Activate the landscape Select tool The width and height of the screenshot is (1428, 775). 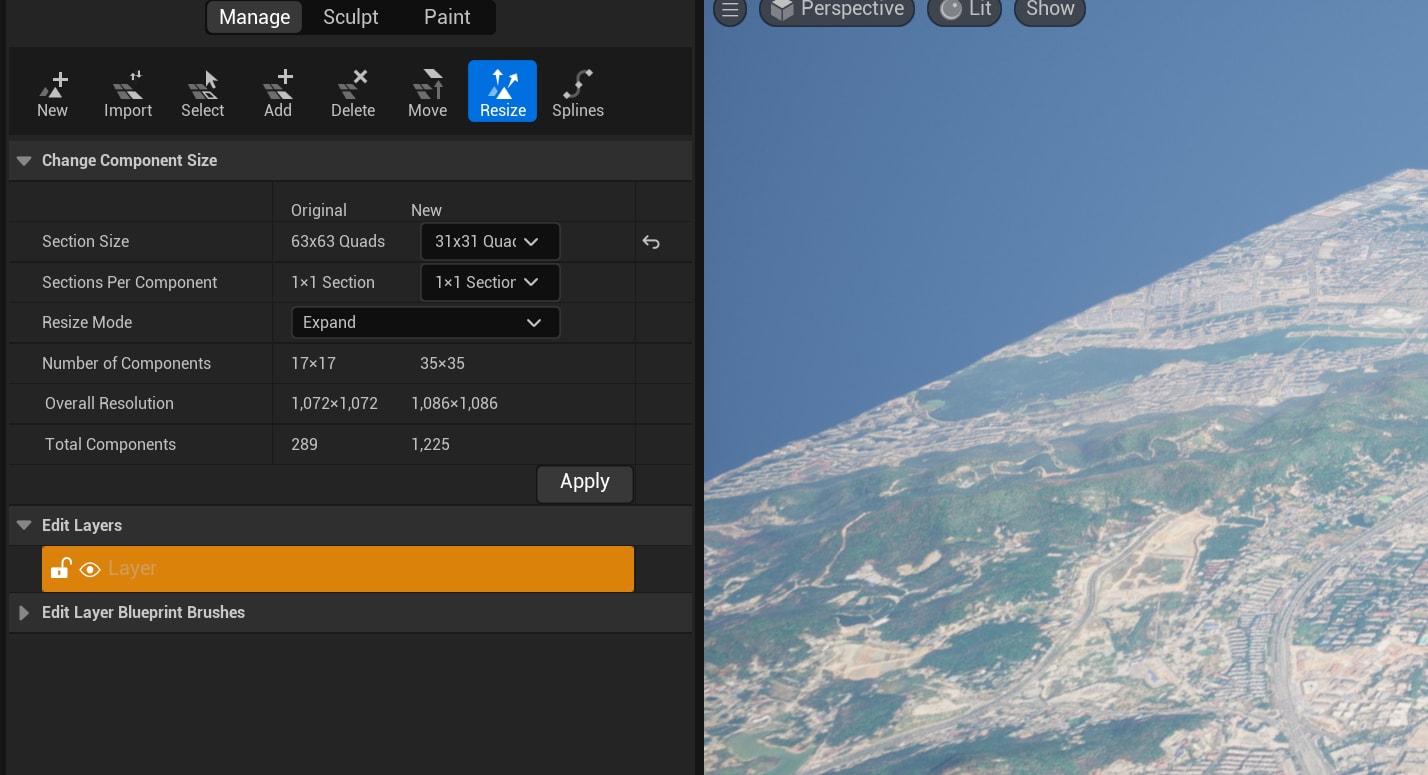point(203,94)
